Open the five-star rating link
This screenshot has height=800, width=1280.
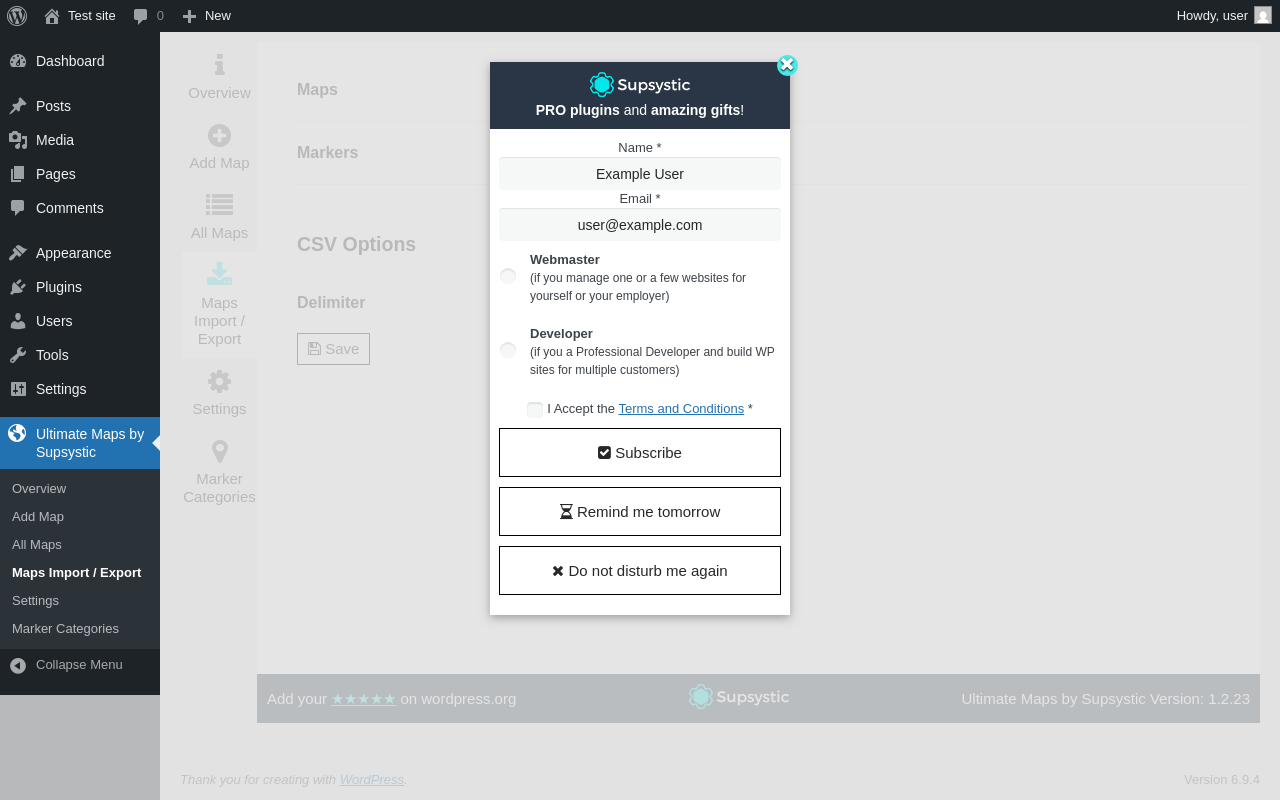[x=363, y=698]
